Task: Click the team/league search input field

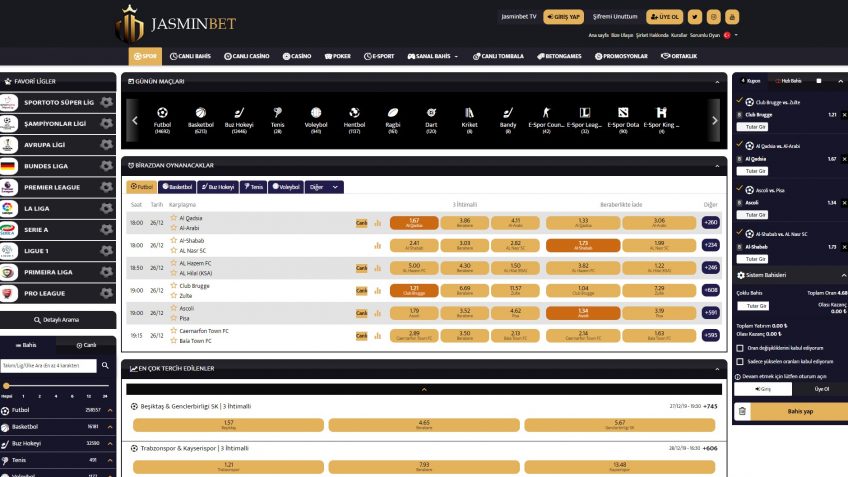Action: 49,366
